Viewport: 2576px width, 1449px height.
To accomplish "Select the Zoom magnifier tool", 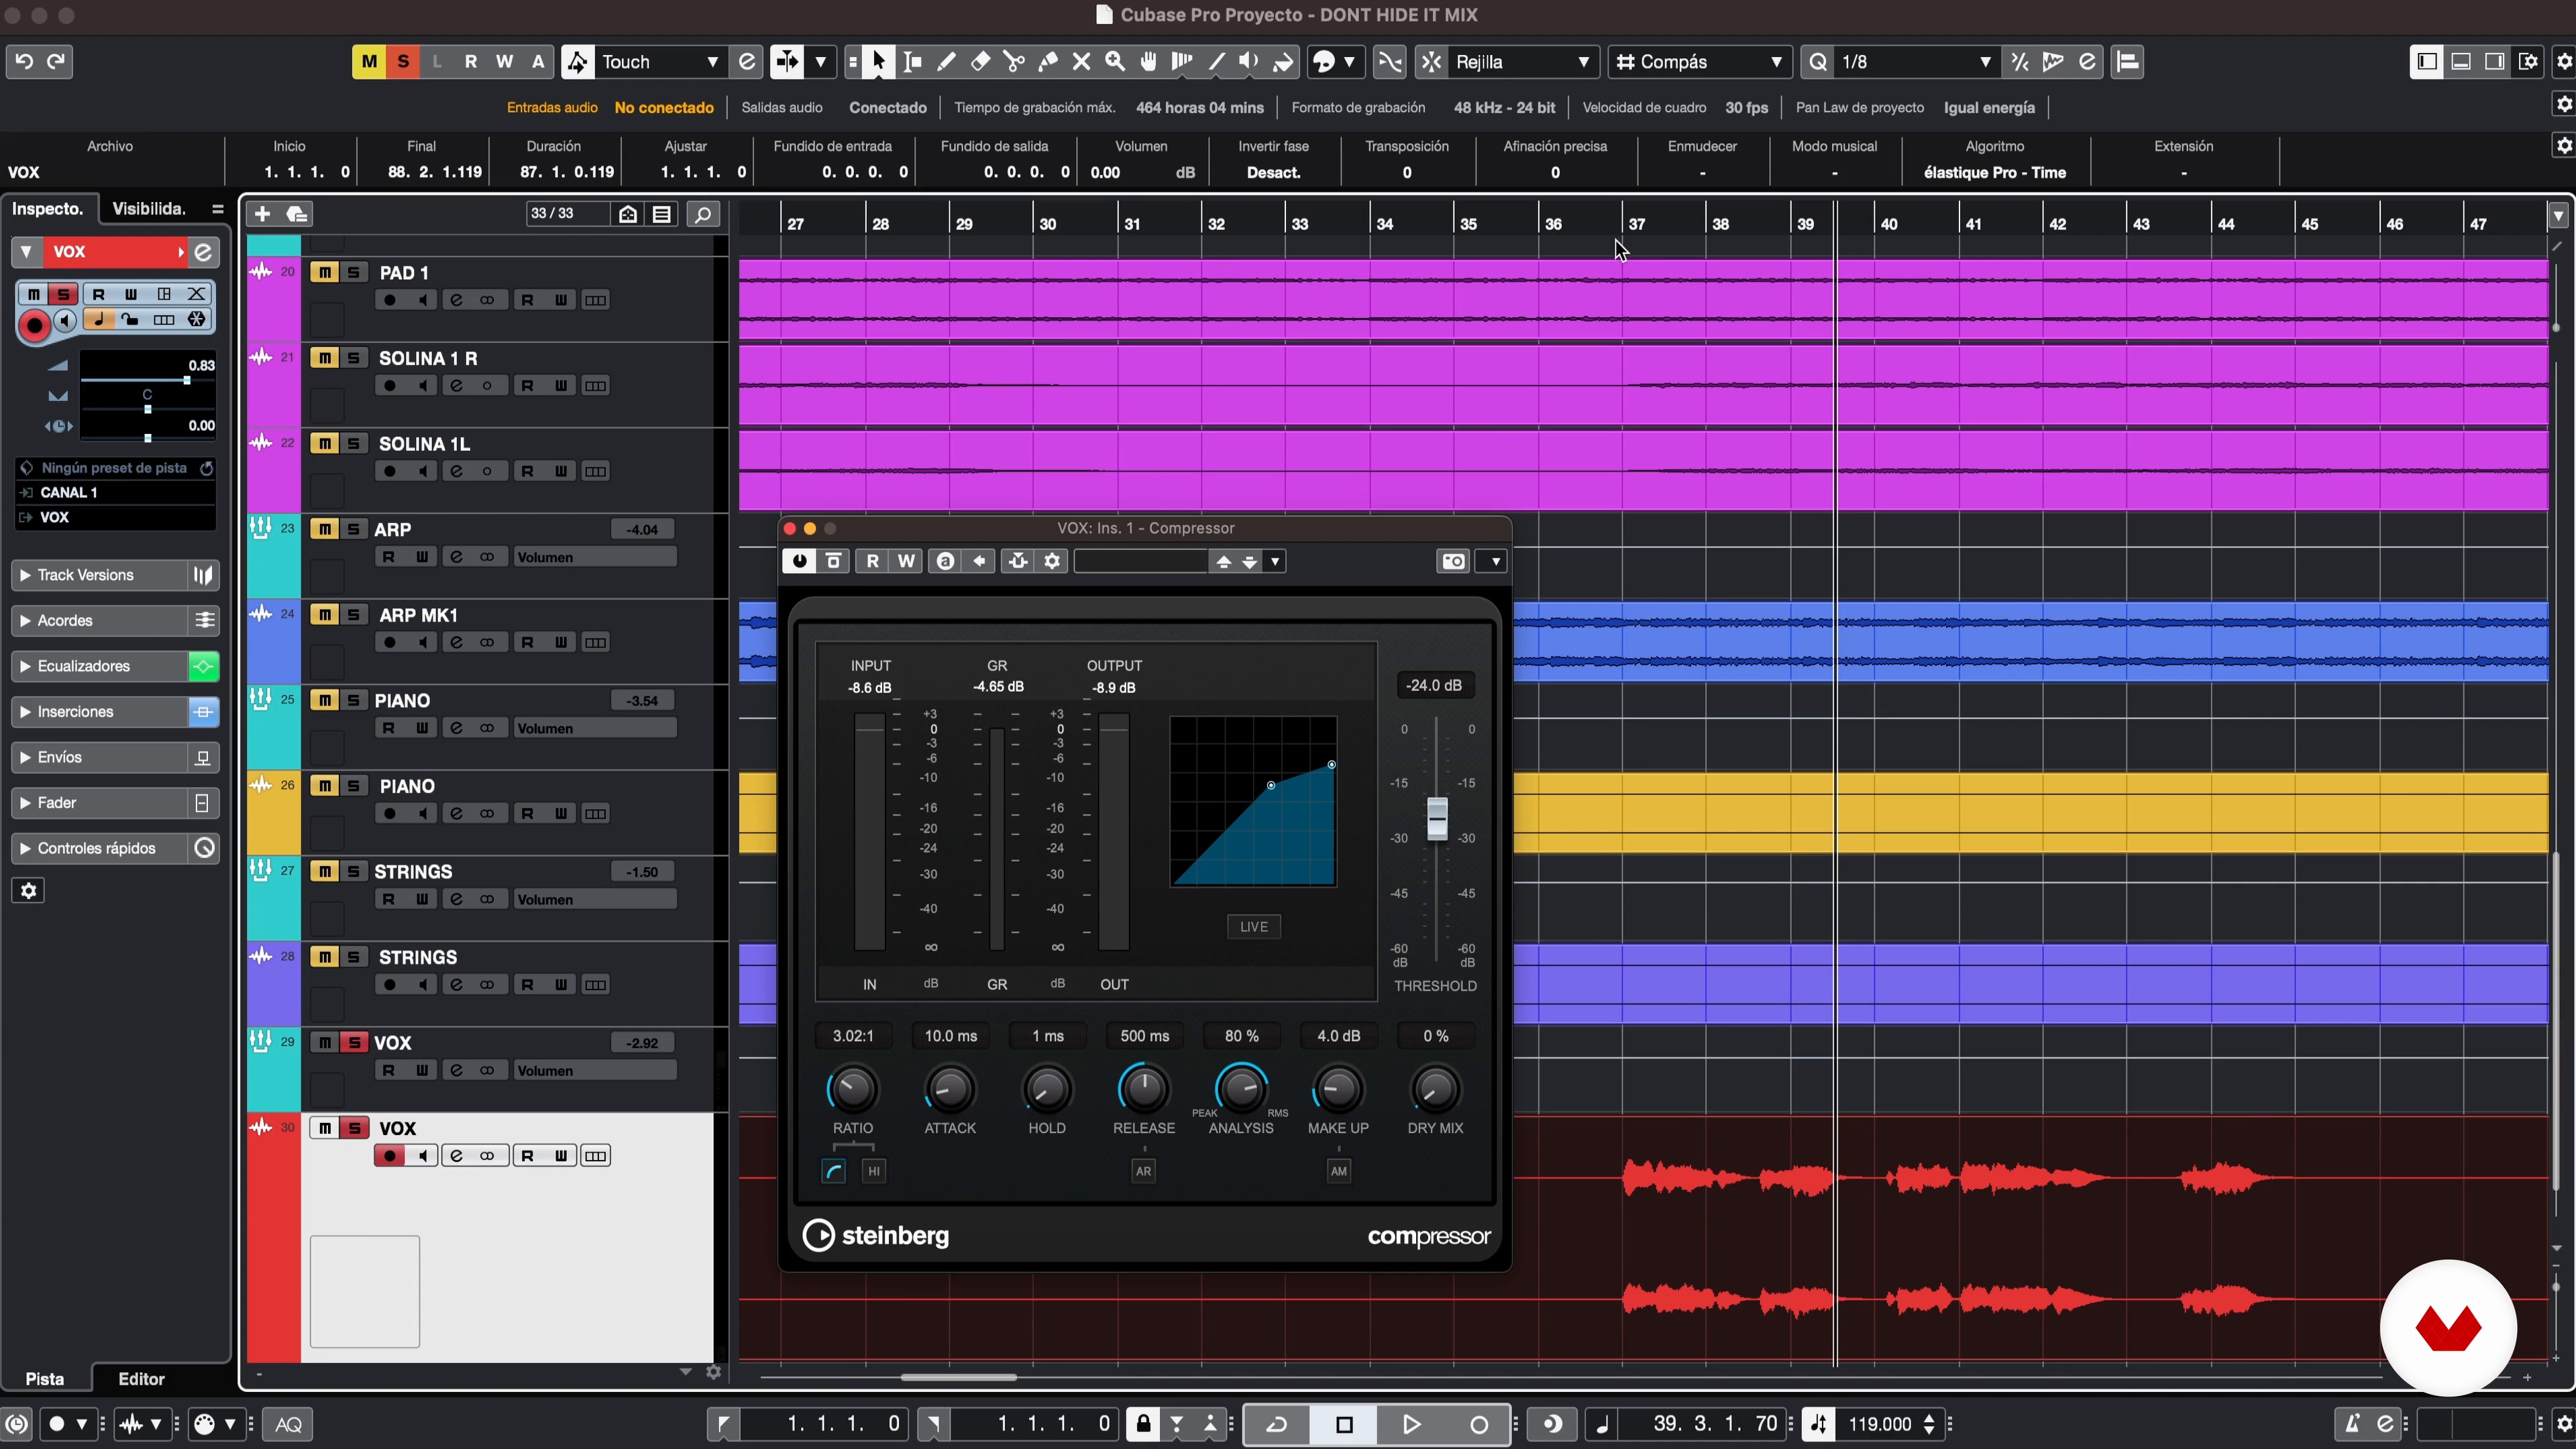I will 1115,62.
